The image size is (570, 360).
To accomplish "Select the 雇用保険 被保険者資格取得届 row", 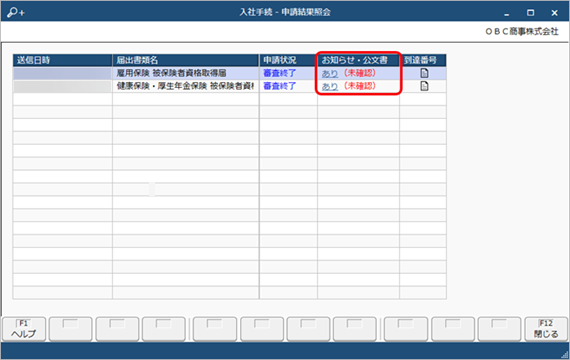I will [x=229, y=73].
